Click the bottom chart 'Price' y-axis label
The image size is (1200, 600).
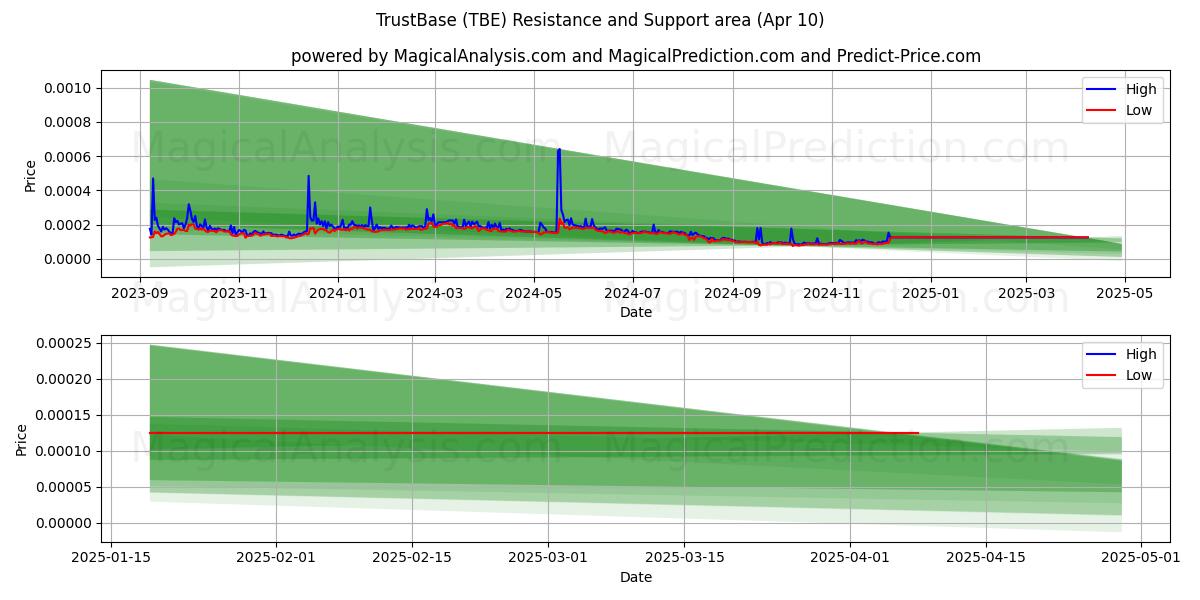click(22, 440)
